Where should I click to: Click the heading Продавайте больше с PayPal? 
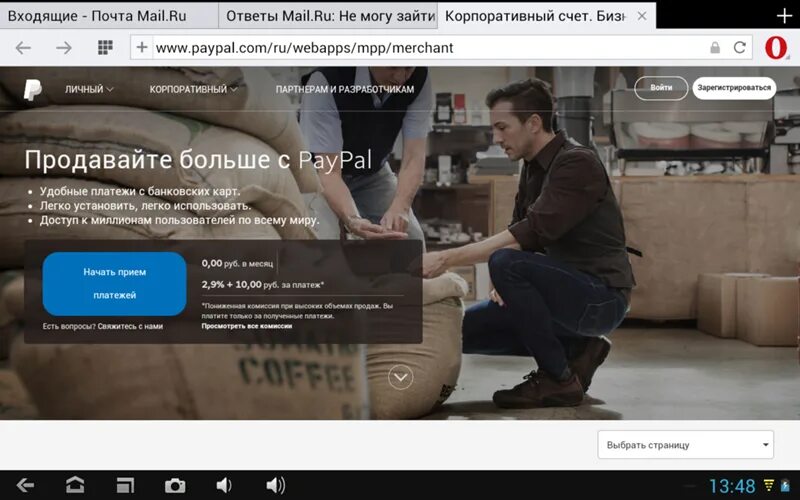point(198,160)
